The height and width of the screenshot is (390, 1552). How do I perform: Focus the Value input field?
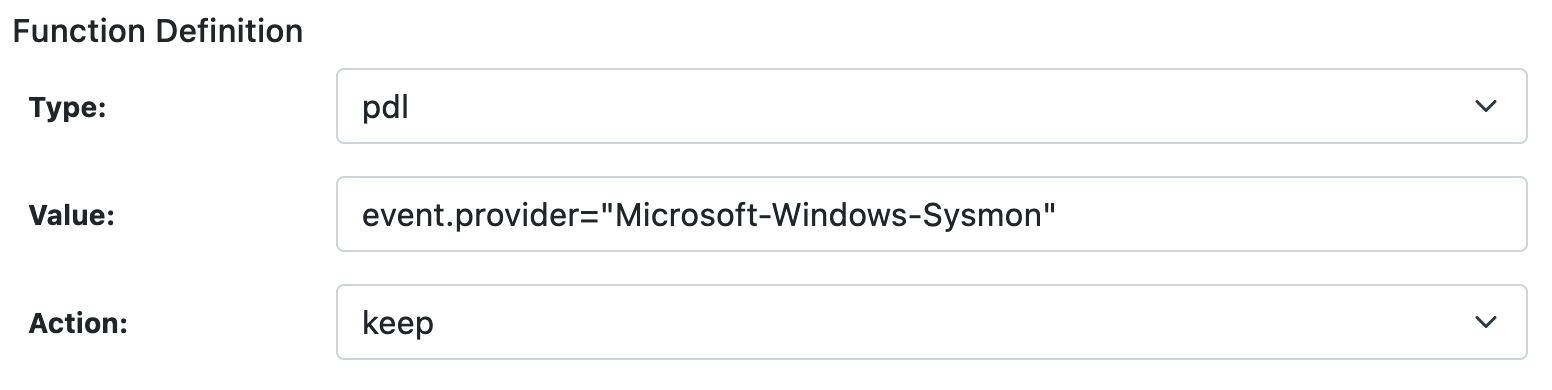point(931,214)
